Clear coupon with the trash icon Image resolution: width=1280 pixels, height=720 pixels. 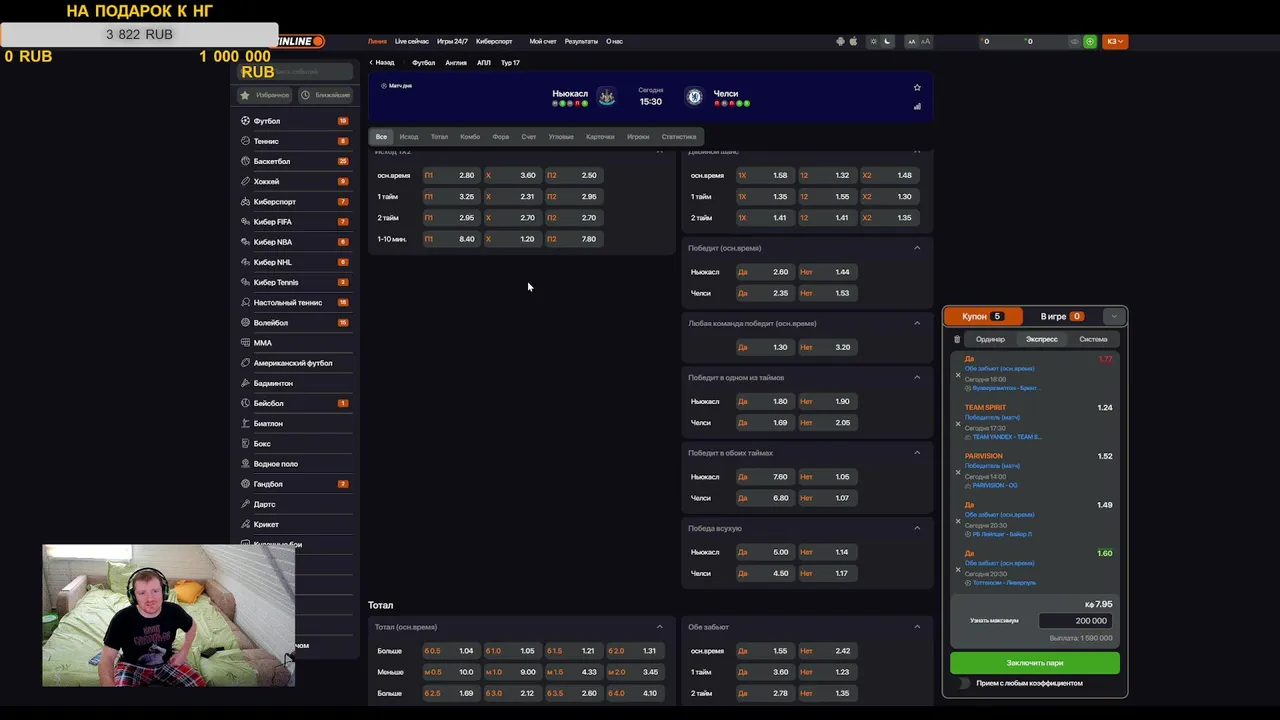click(x=957, y=339)
